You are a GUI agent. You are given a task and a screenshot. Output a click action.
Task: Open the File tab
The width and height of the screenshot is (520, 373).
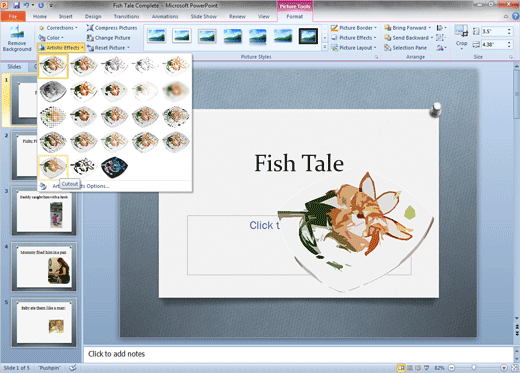click(13, 16)
